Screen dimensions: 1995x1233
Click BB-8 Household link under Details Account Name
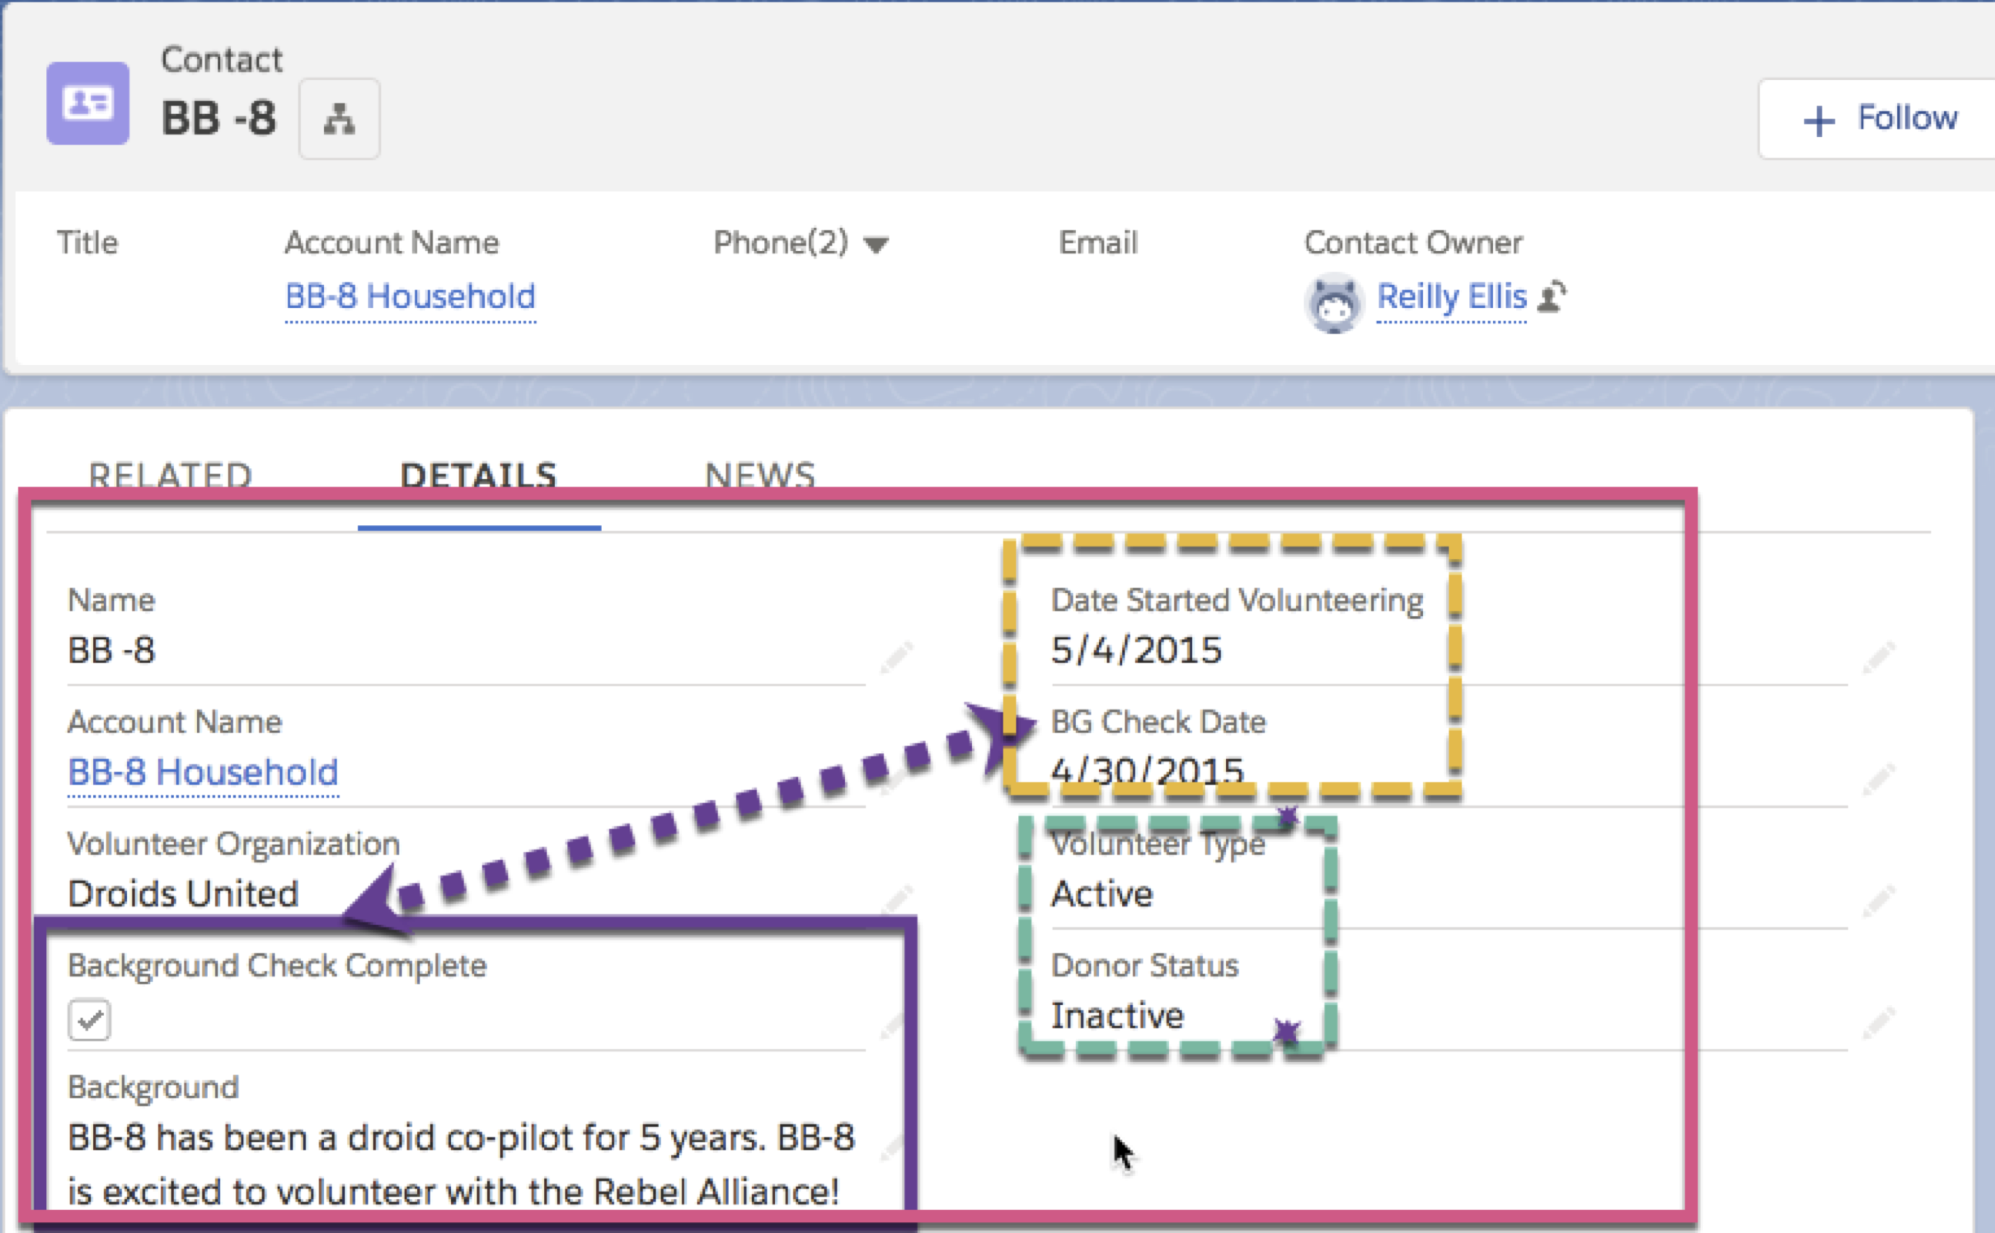pyautogui.click(x=203, y=772)
